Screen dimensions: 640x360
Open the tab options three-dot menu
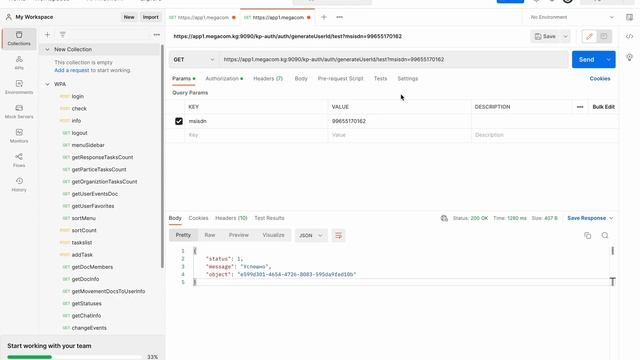click(340, 17)
